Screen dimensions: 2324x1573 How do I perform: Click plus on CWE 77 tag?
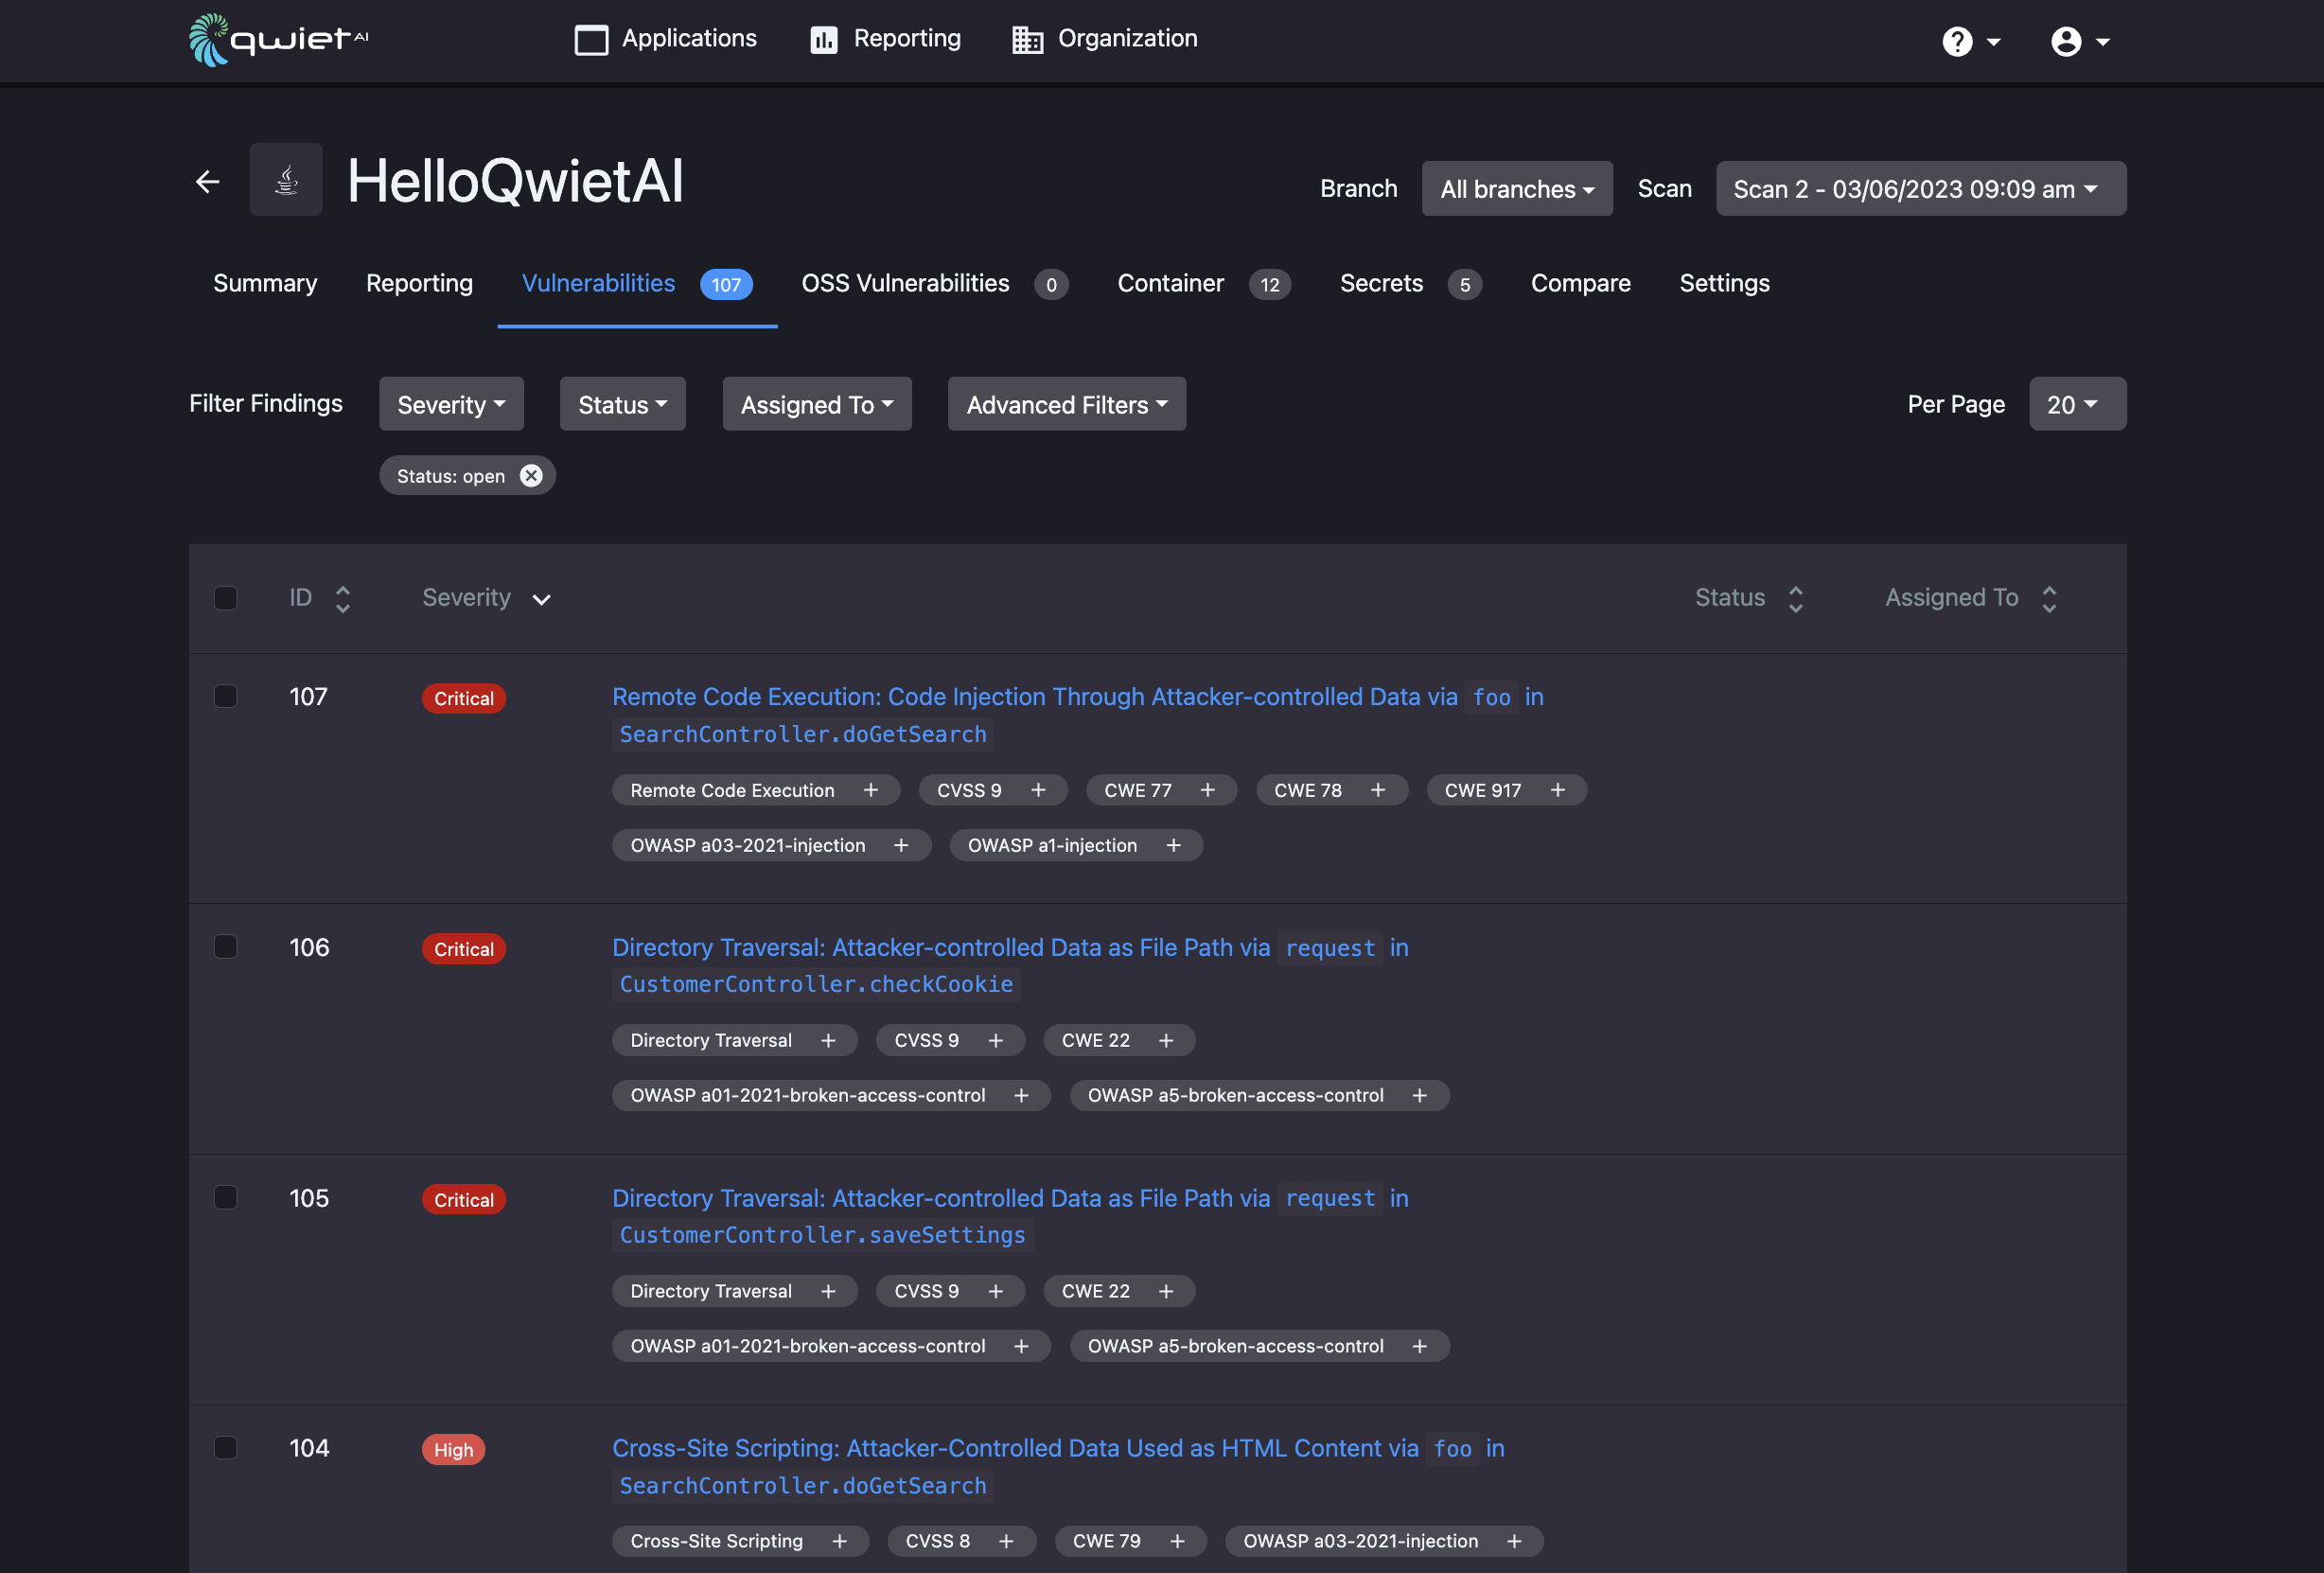point(1208,790)
